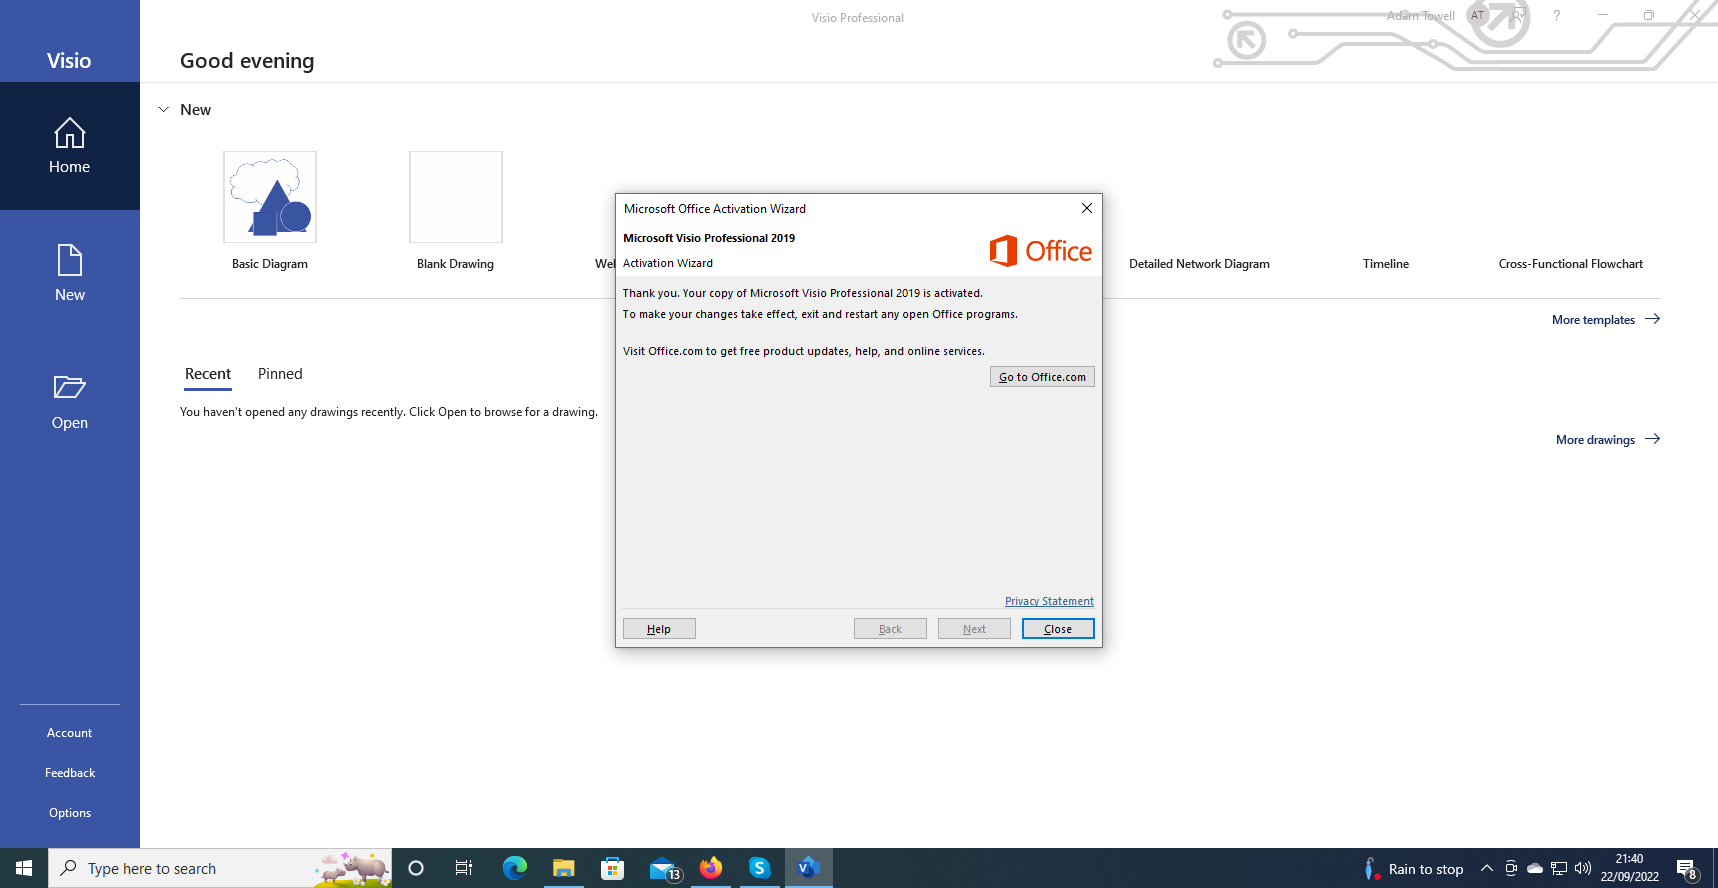This screenshot has height=888, width=1718.
Task: Open the Home page in Visio sidebar
Action: coord(70,146)
